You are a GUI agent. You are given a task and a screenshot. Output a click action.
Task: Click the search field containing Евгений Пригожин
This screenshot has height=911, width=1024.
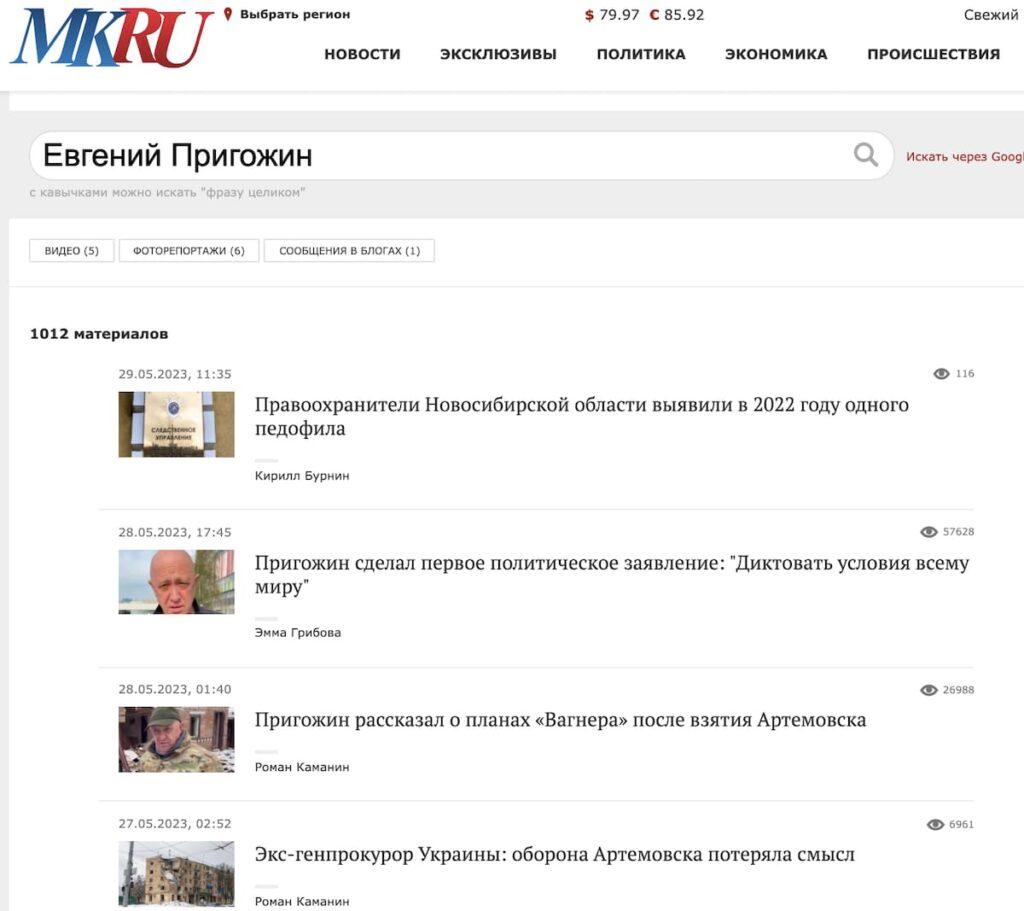click(x=440, y=156)
